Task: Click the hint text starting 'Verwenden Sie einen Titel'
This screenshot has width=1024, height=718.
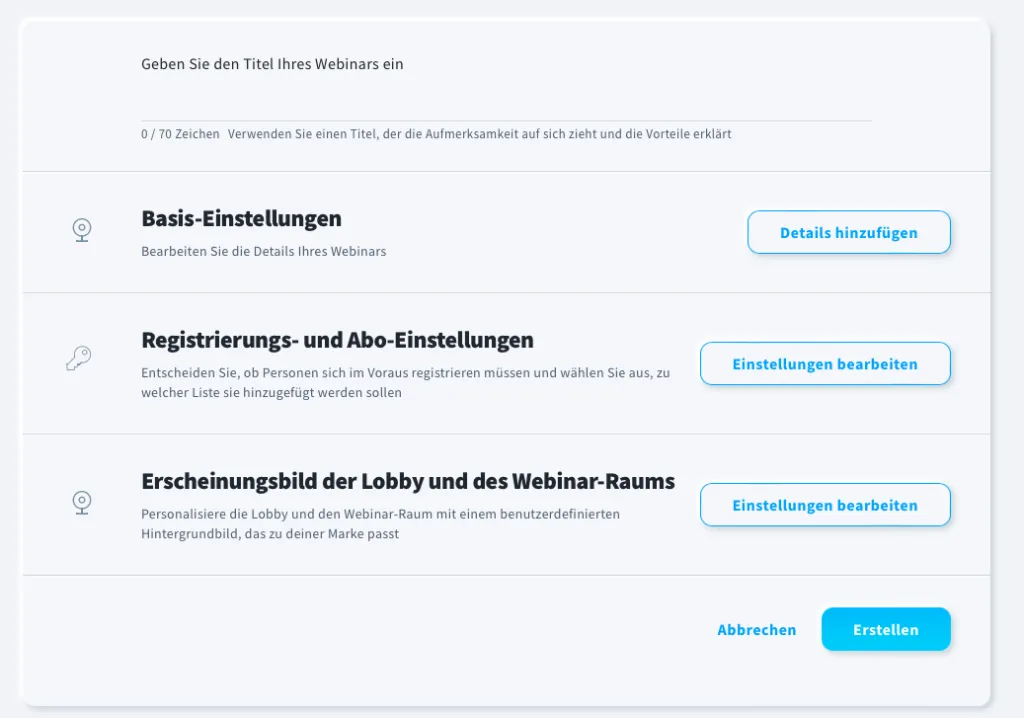Action: pos(479,134)
